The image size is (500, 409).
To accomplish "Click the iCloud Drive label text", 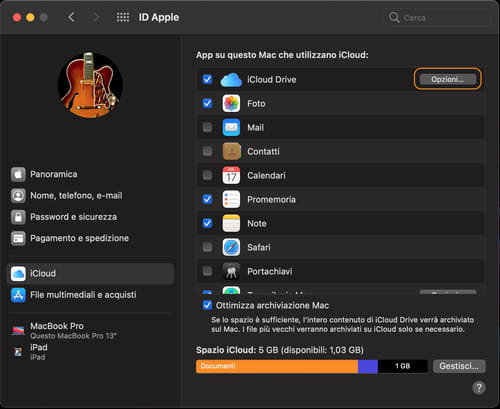I will point(272,79).
